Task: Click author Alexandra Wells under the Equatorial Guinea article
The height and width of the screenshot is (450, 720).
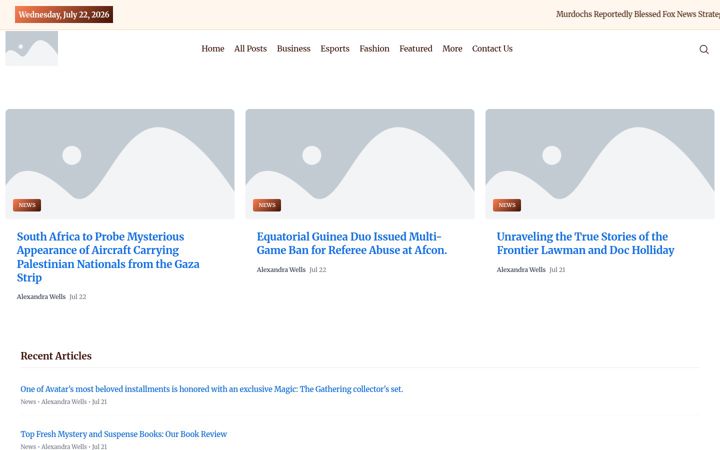Action: (281, 270)
